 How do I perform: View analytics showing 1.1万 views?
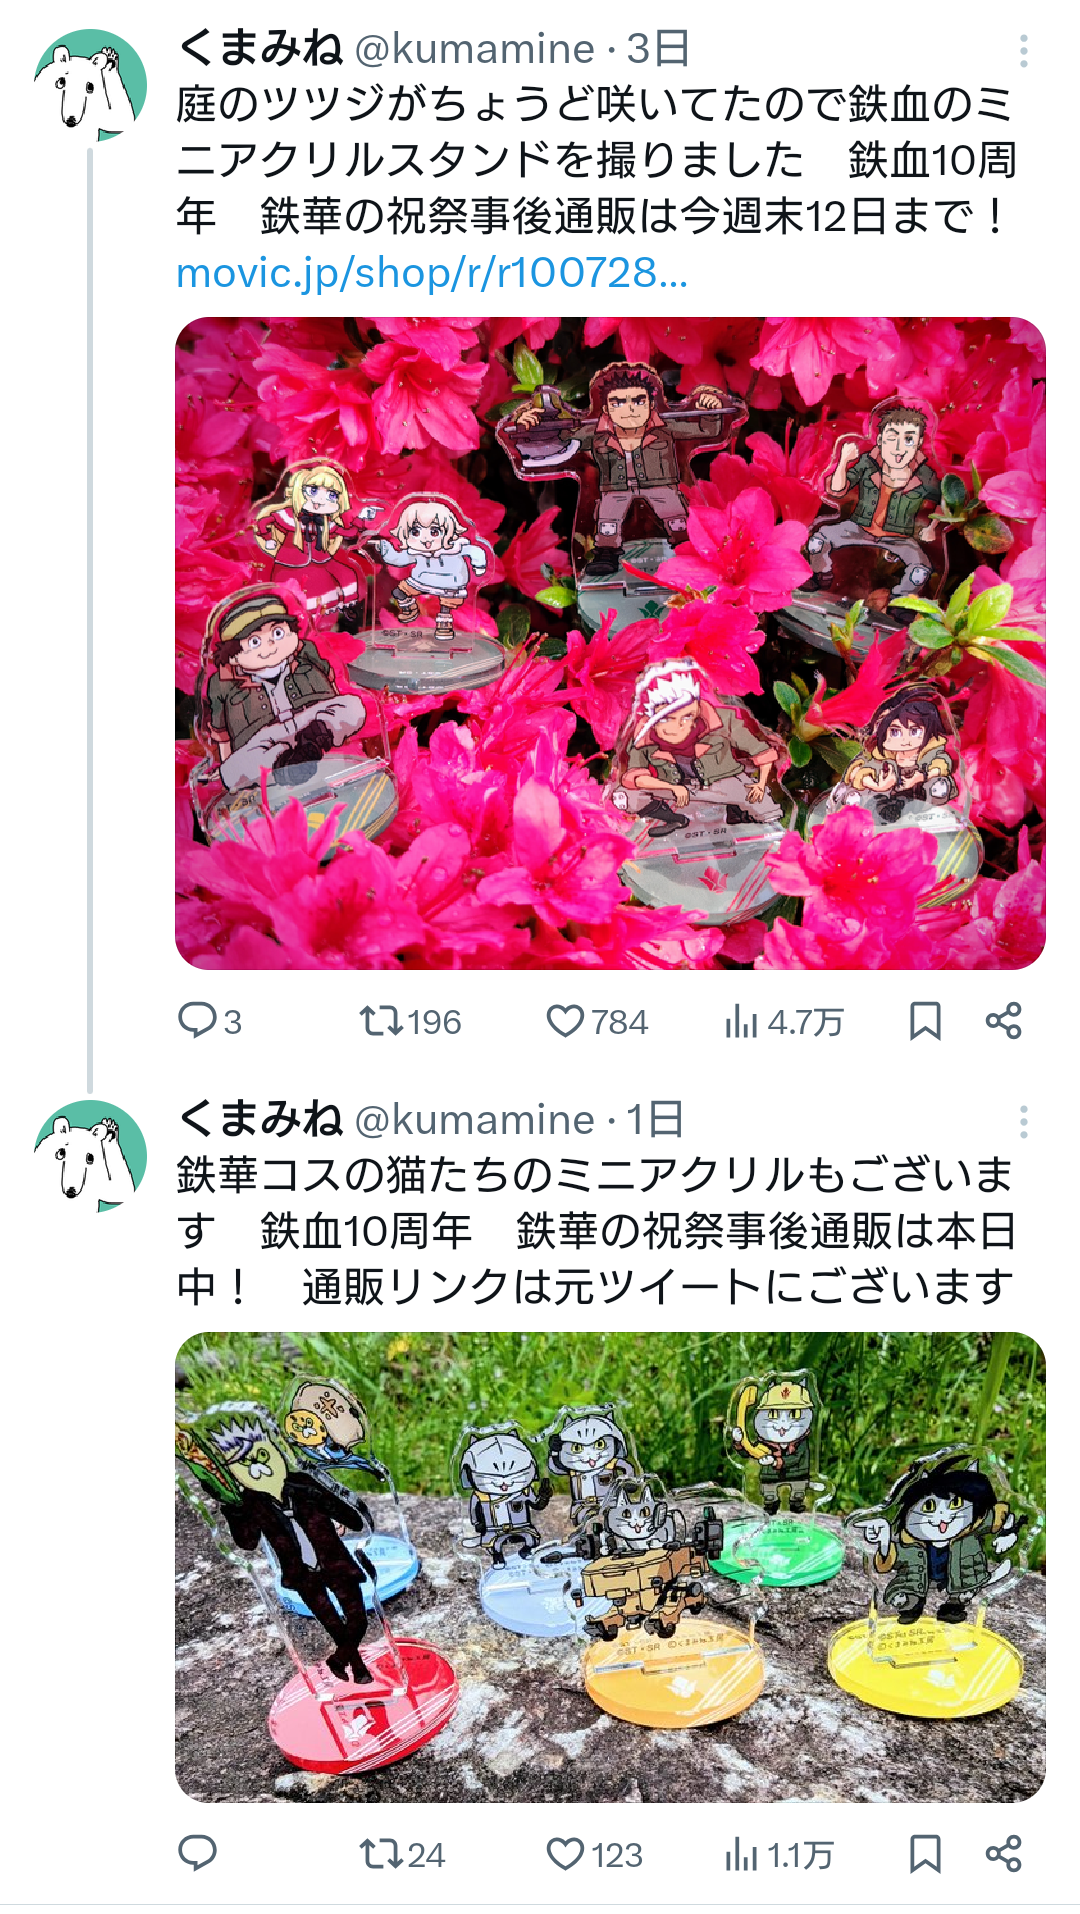point(778,1854)
